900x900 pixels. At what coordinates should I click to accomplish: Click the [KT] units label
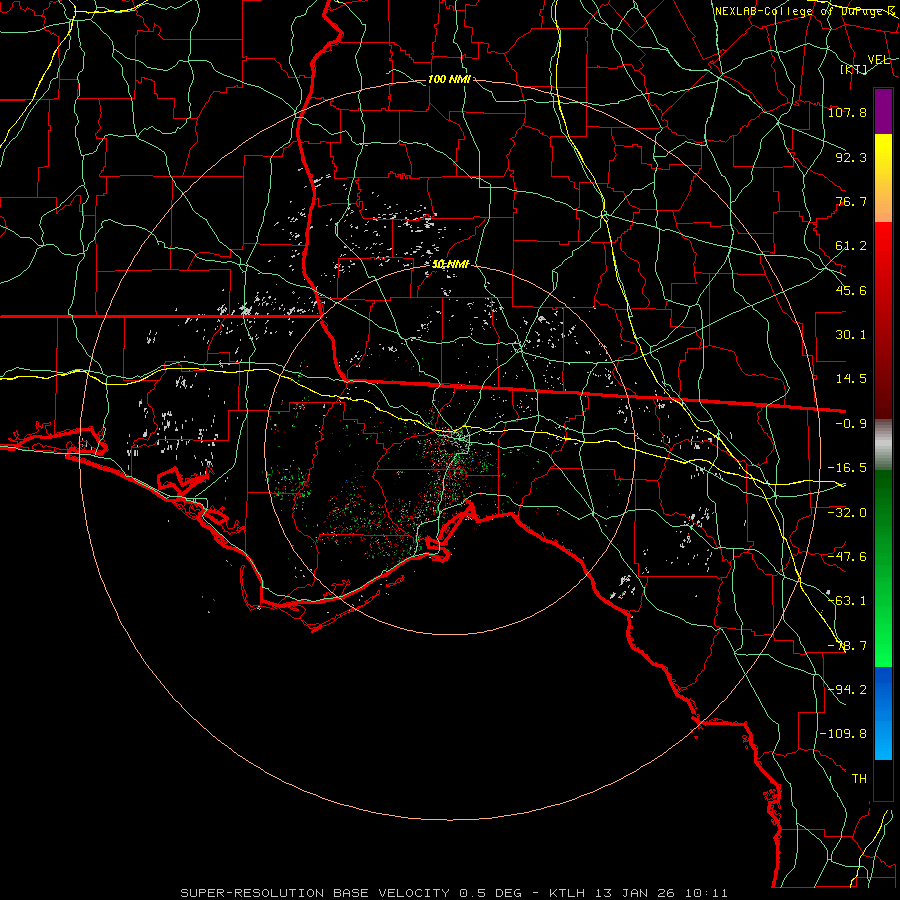[x=854, y=69]
